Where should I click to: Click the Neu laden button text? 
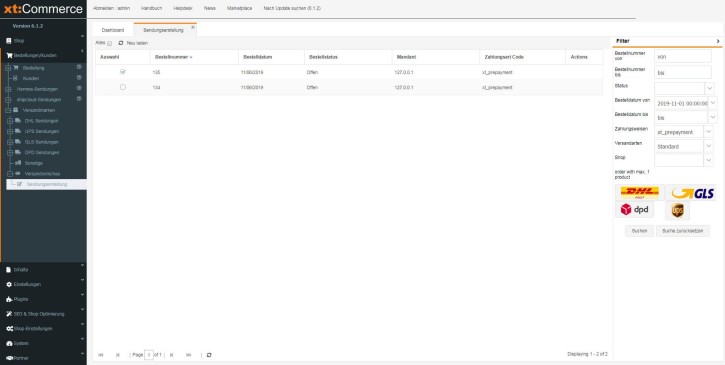137,43
